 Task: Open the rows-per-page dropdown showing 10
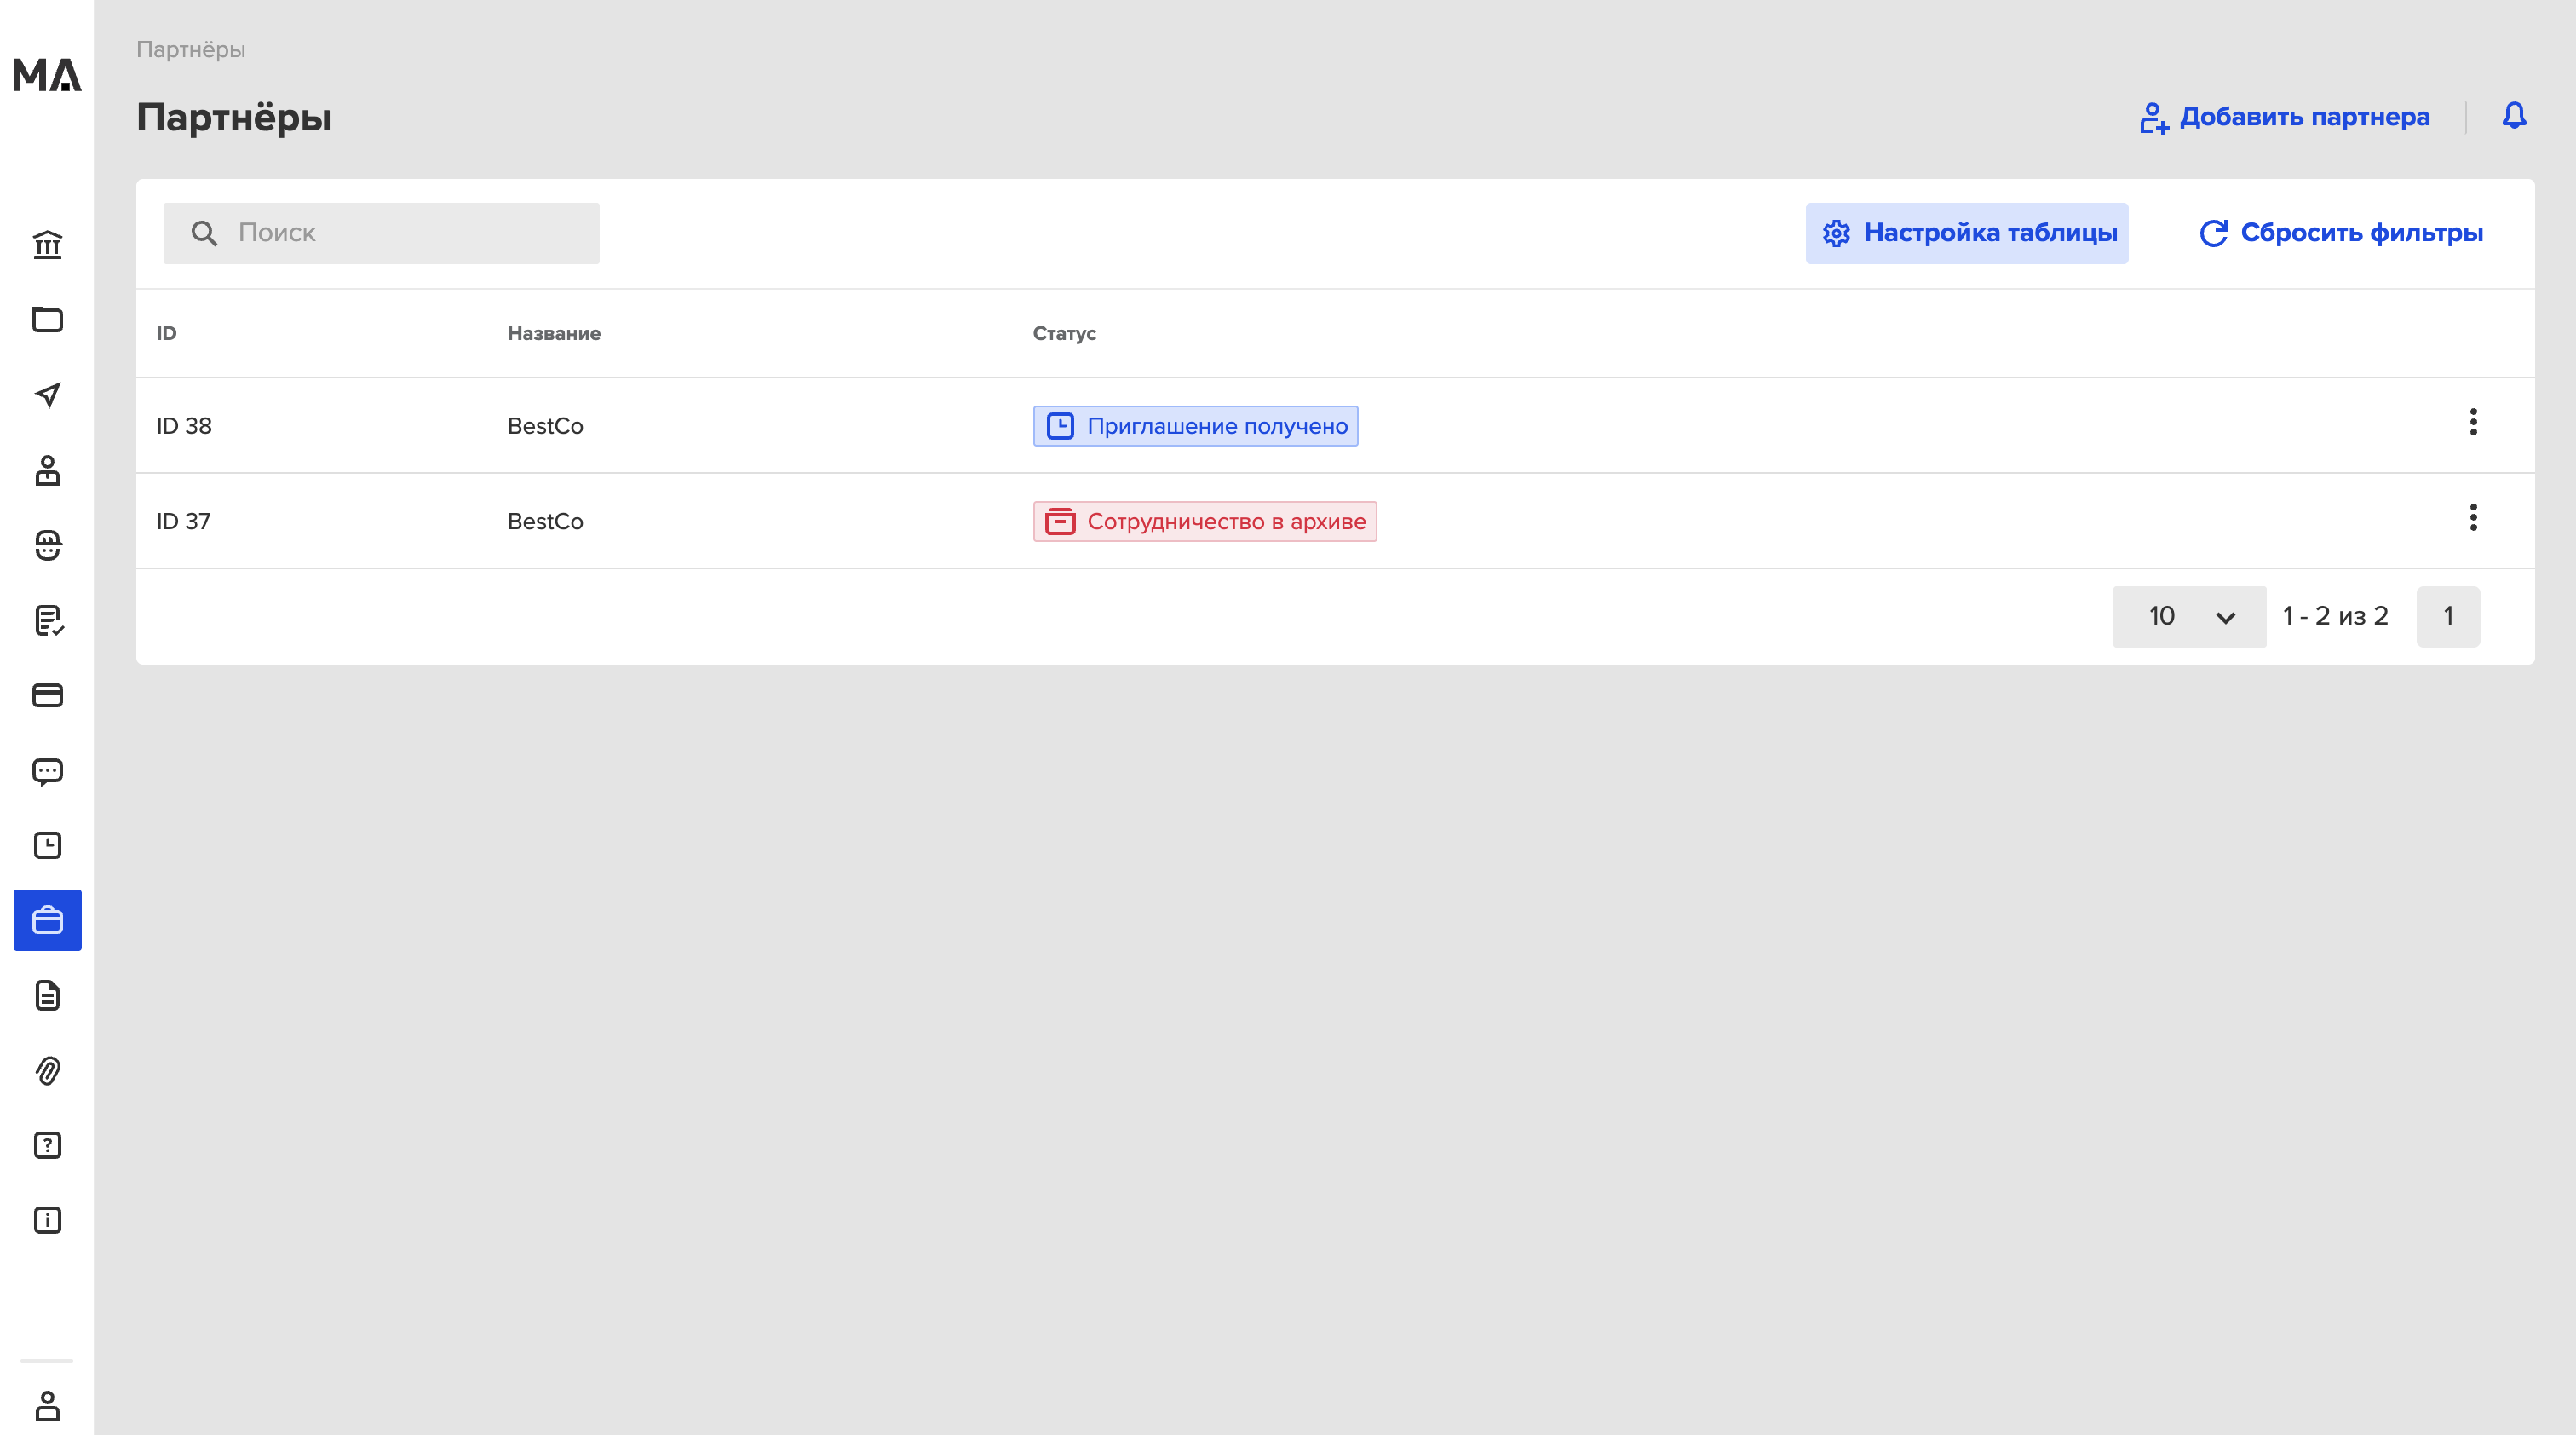point(2189,616)
